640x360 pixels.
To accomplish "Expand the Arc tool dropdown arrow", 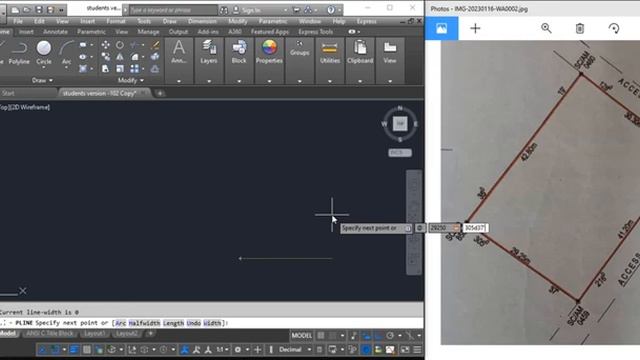I will coord(66,67).
